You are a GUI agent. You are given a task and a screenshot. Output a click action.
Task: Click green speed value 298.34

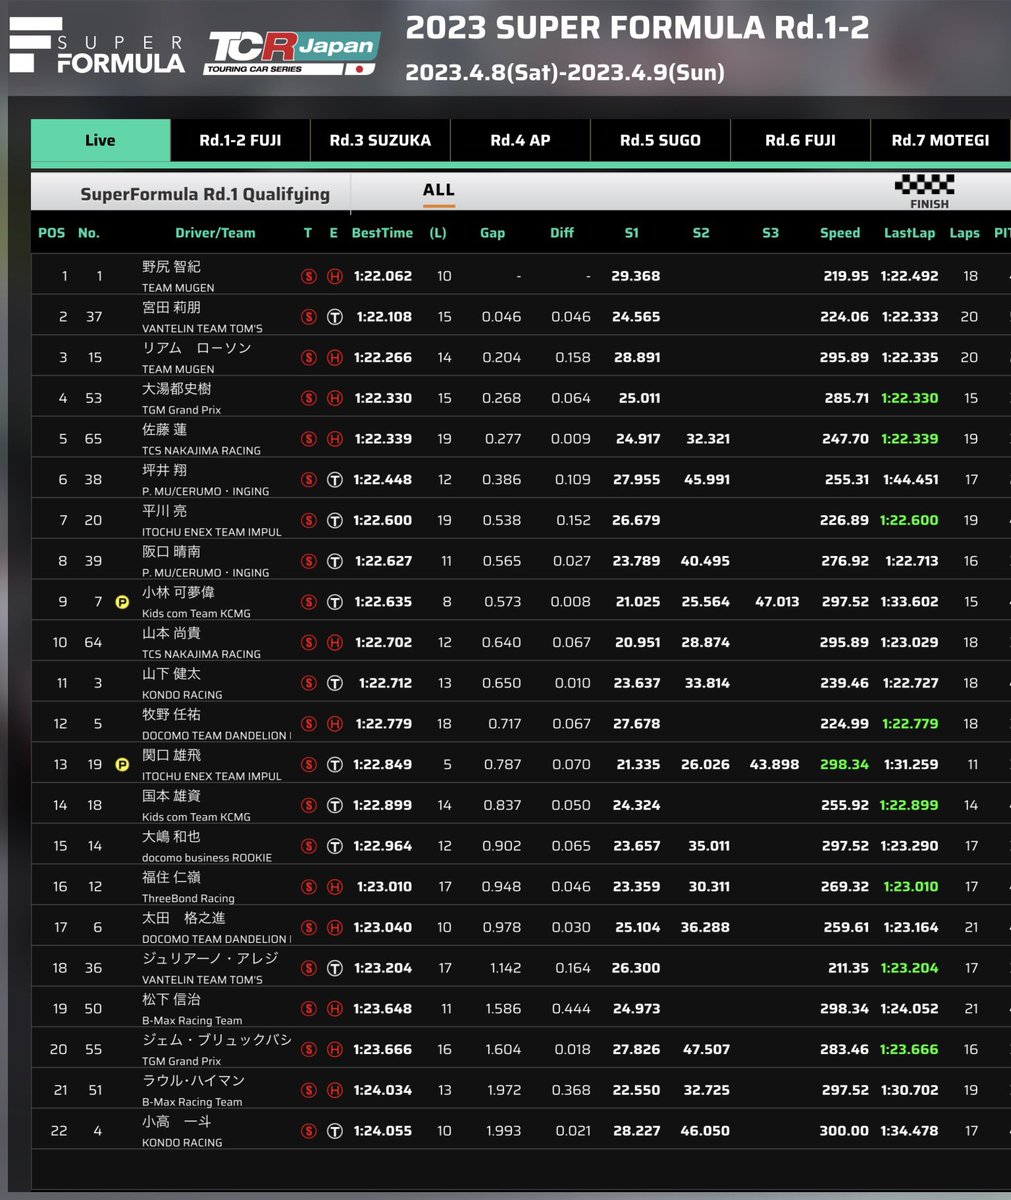[844, 765]
